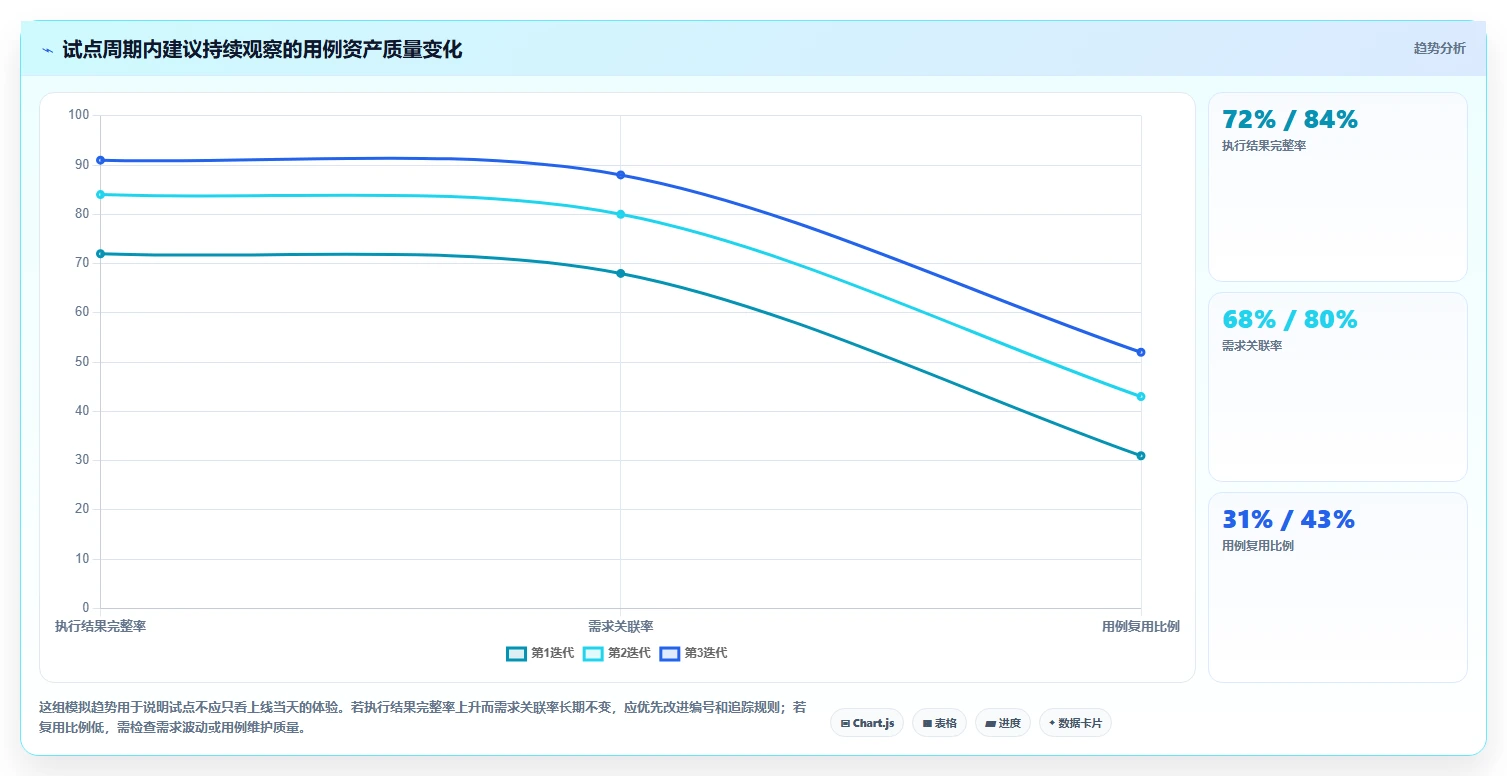Click the 第2迭代 point at 执行结果完整率 (84)

coord(100,194)
